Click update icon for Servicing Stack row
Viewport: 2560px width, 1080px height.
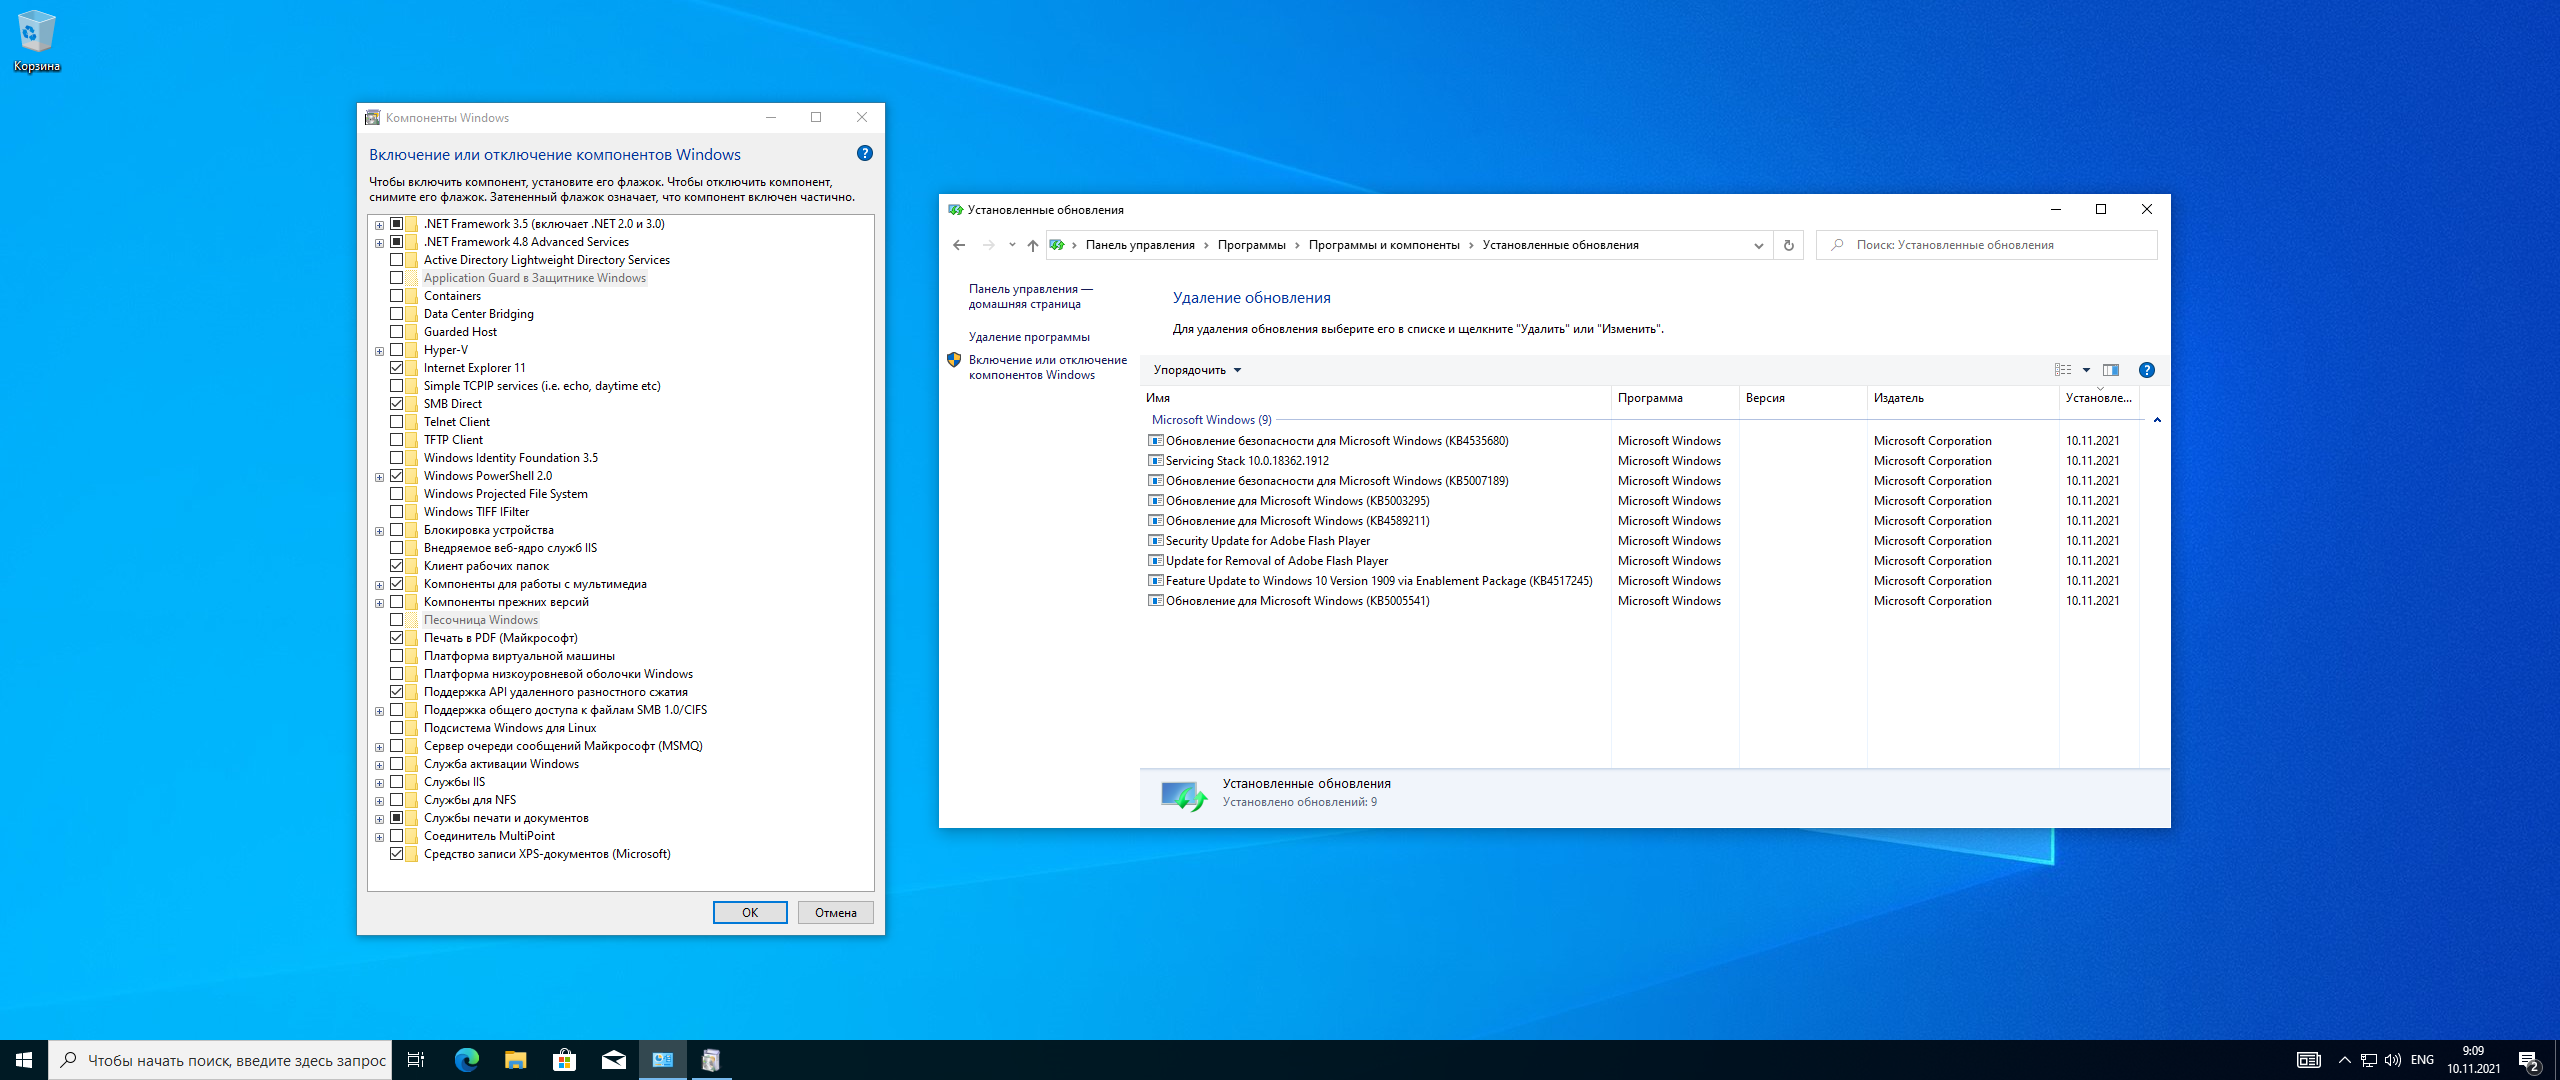coord(1156,461)
